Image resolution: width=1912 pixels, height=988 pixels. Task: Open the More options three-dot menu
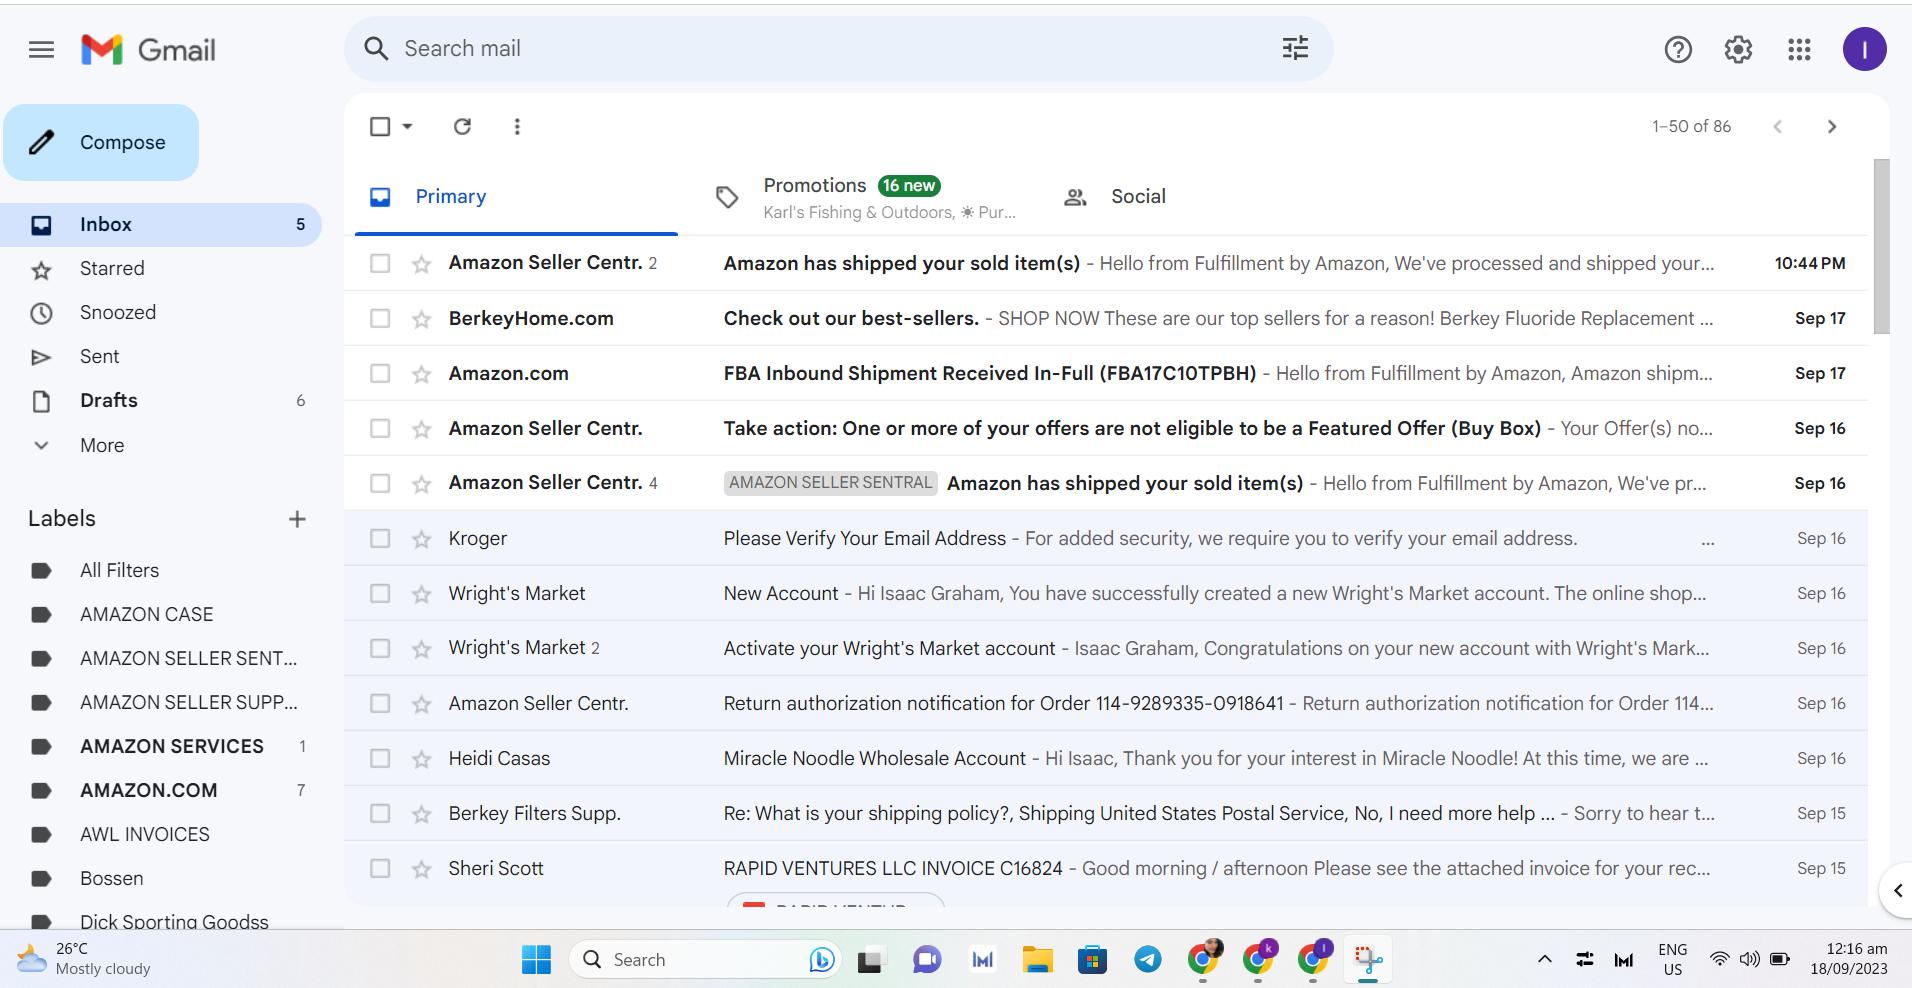(517, 126)
